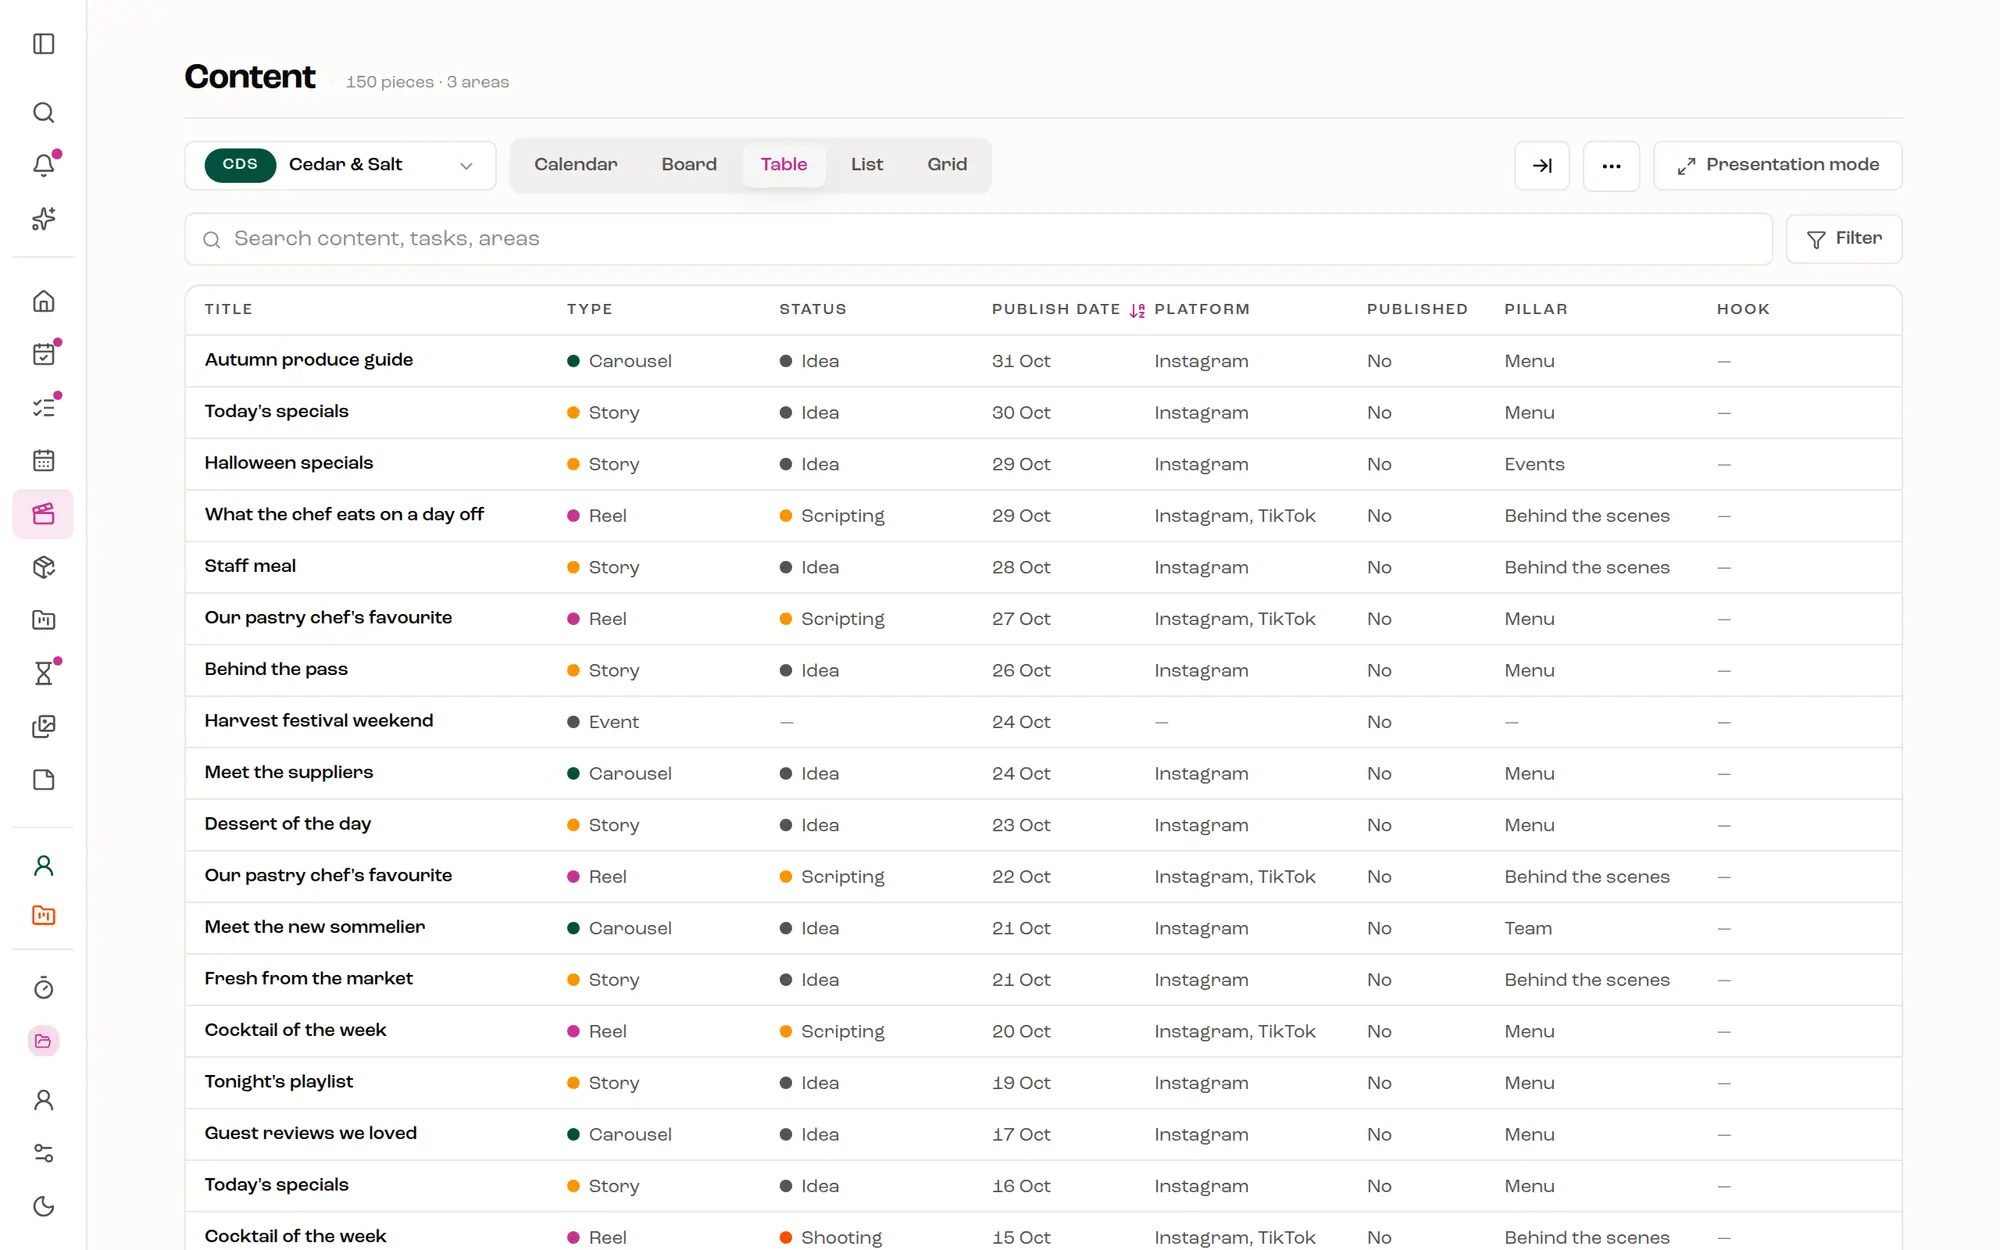The width and height of the screenshot is (2000, 1250).
Task: Sort by the Title column header
Action: click(228, 309)
